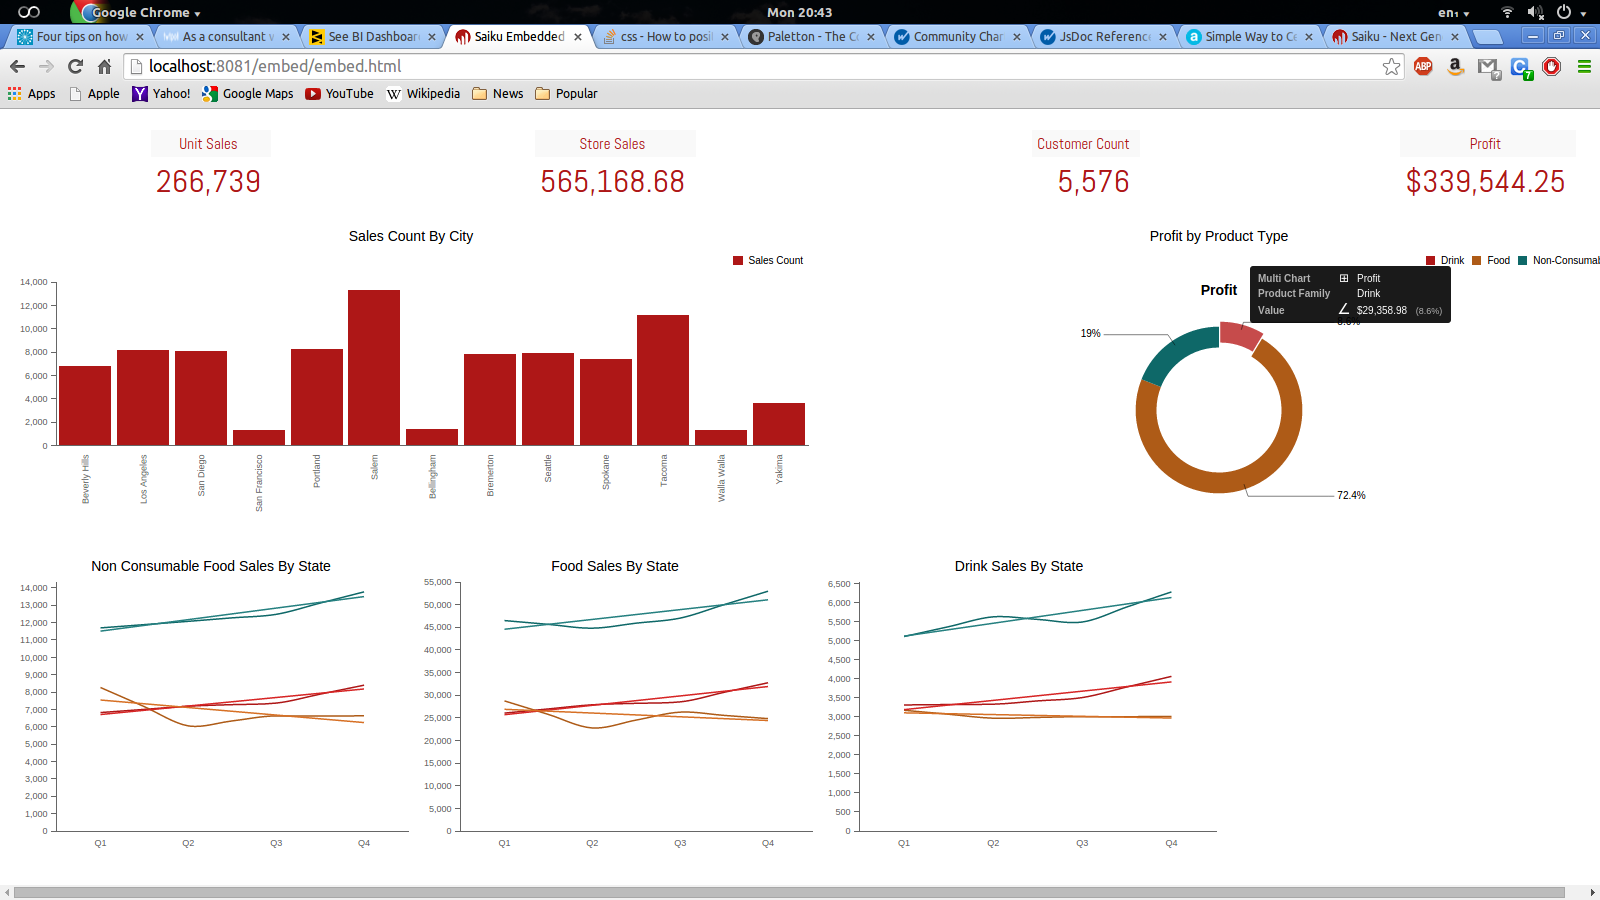1600x900 pixels.
Task: Open the red stop-hand extension icon
Action: pyautogui.click(x=1552, y=66)
